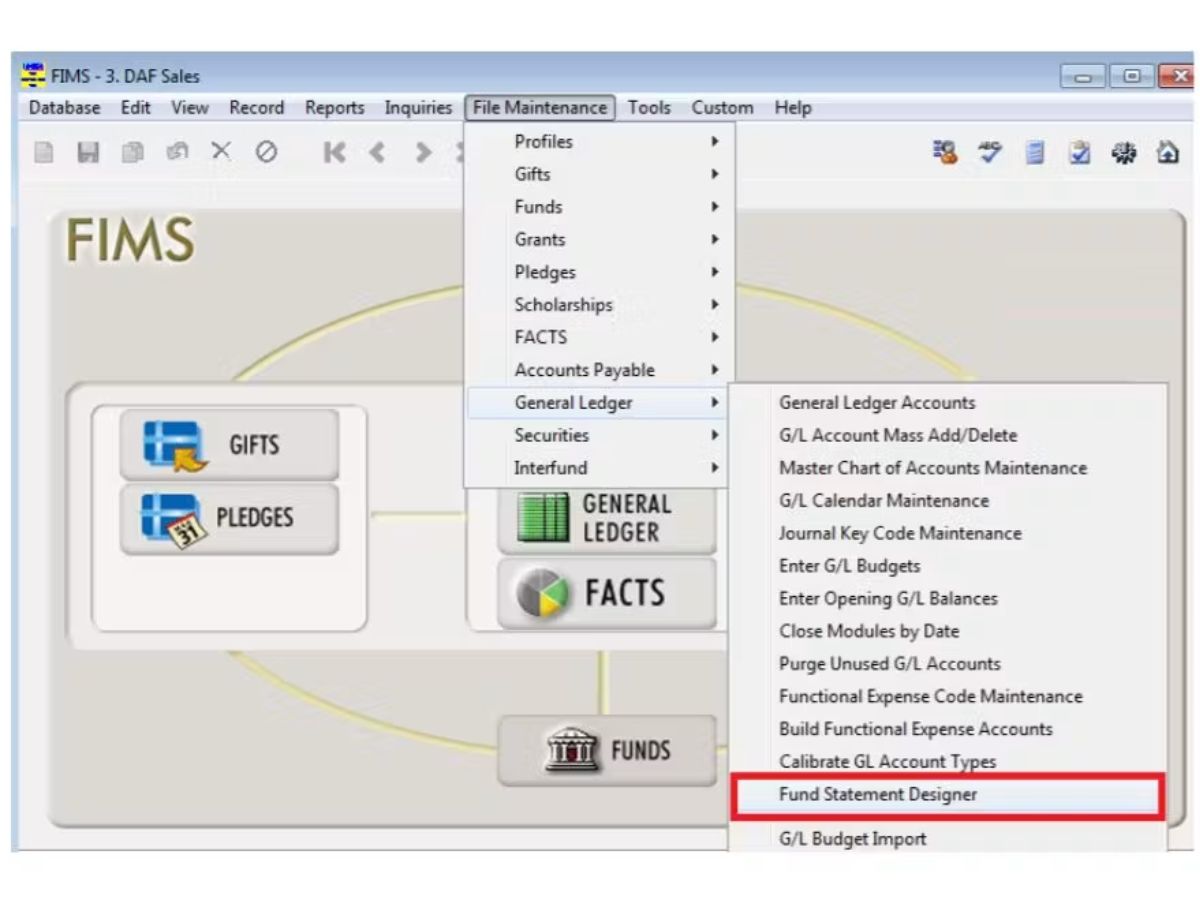Click the Home house toolbar icon
The height and width of the screenshot is (900, 1200).
coord(1168,152)
